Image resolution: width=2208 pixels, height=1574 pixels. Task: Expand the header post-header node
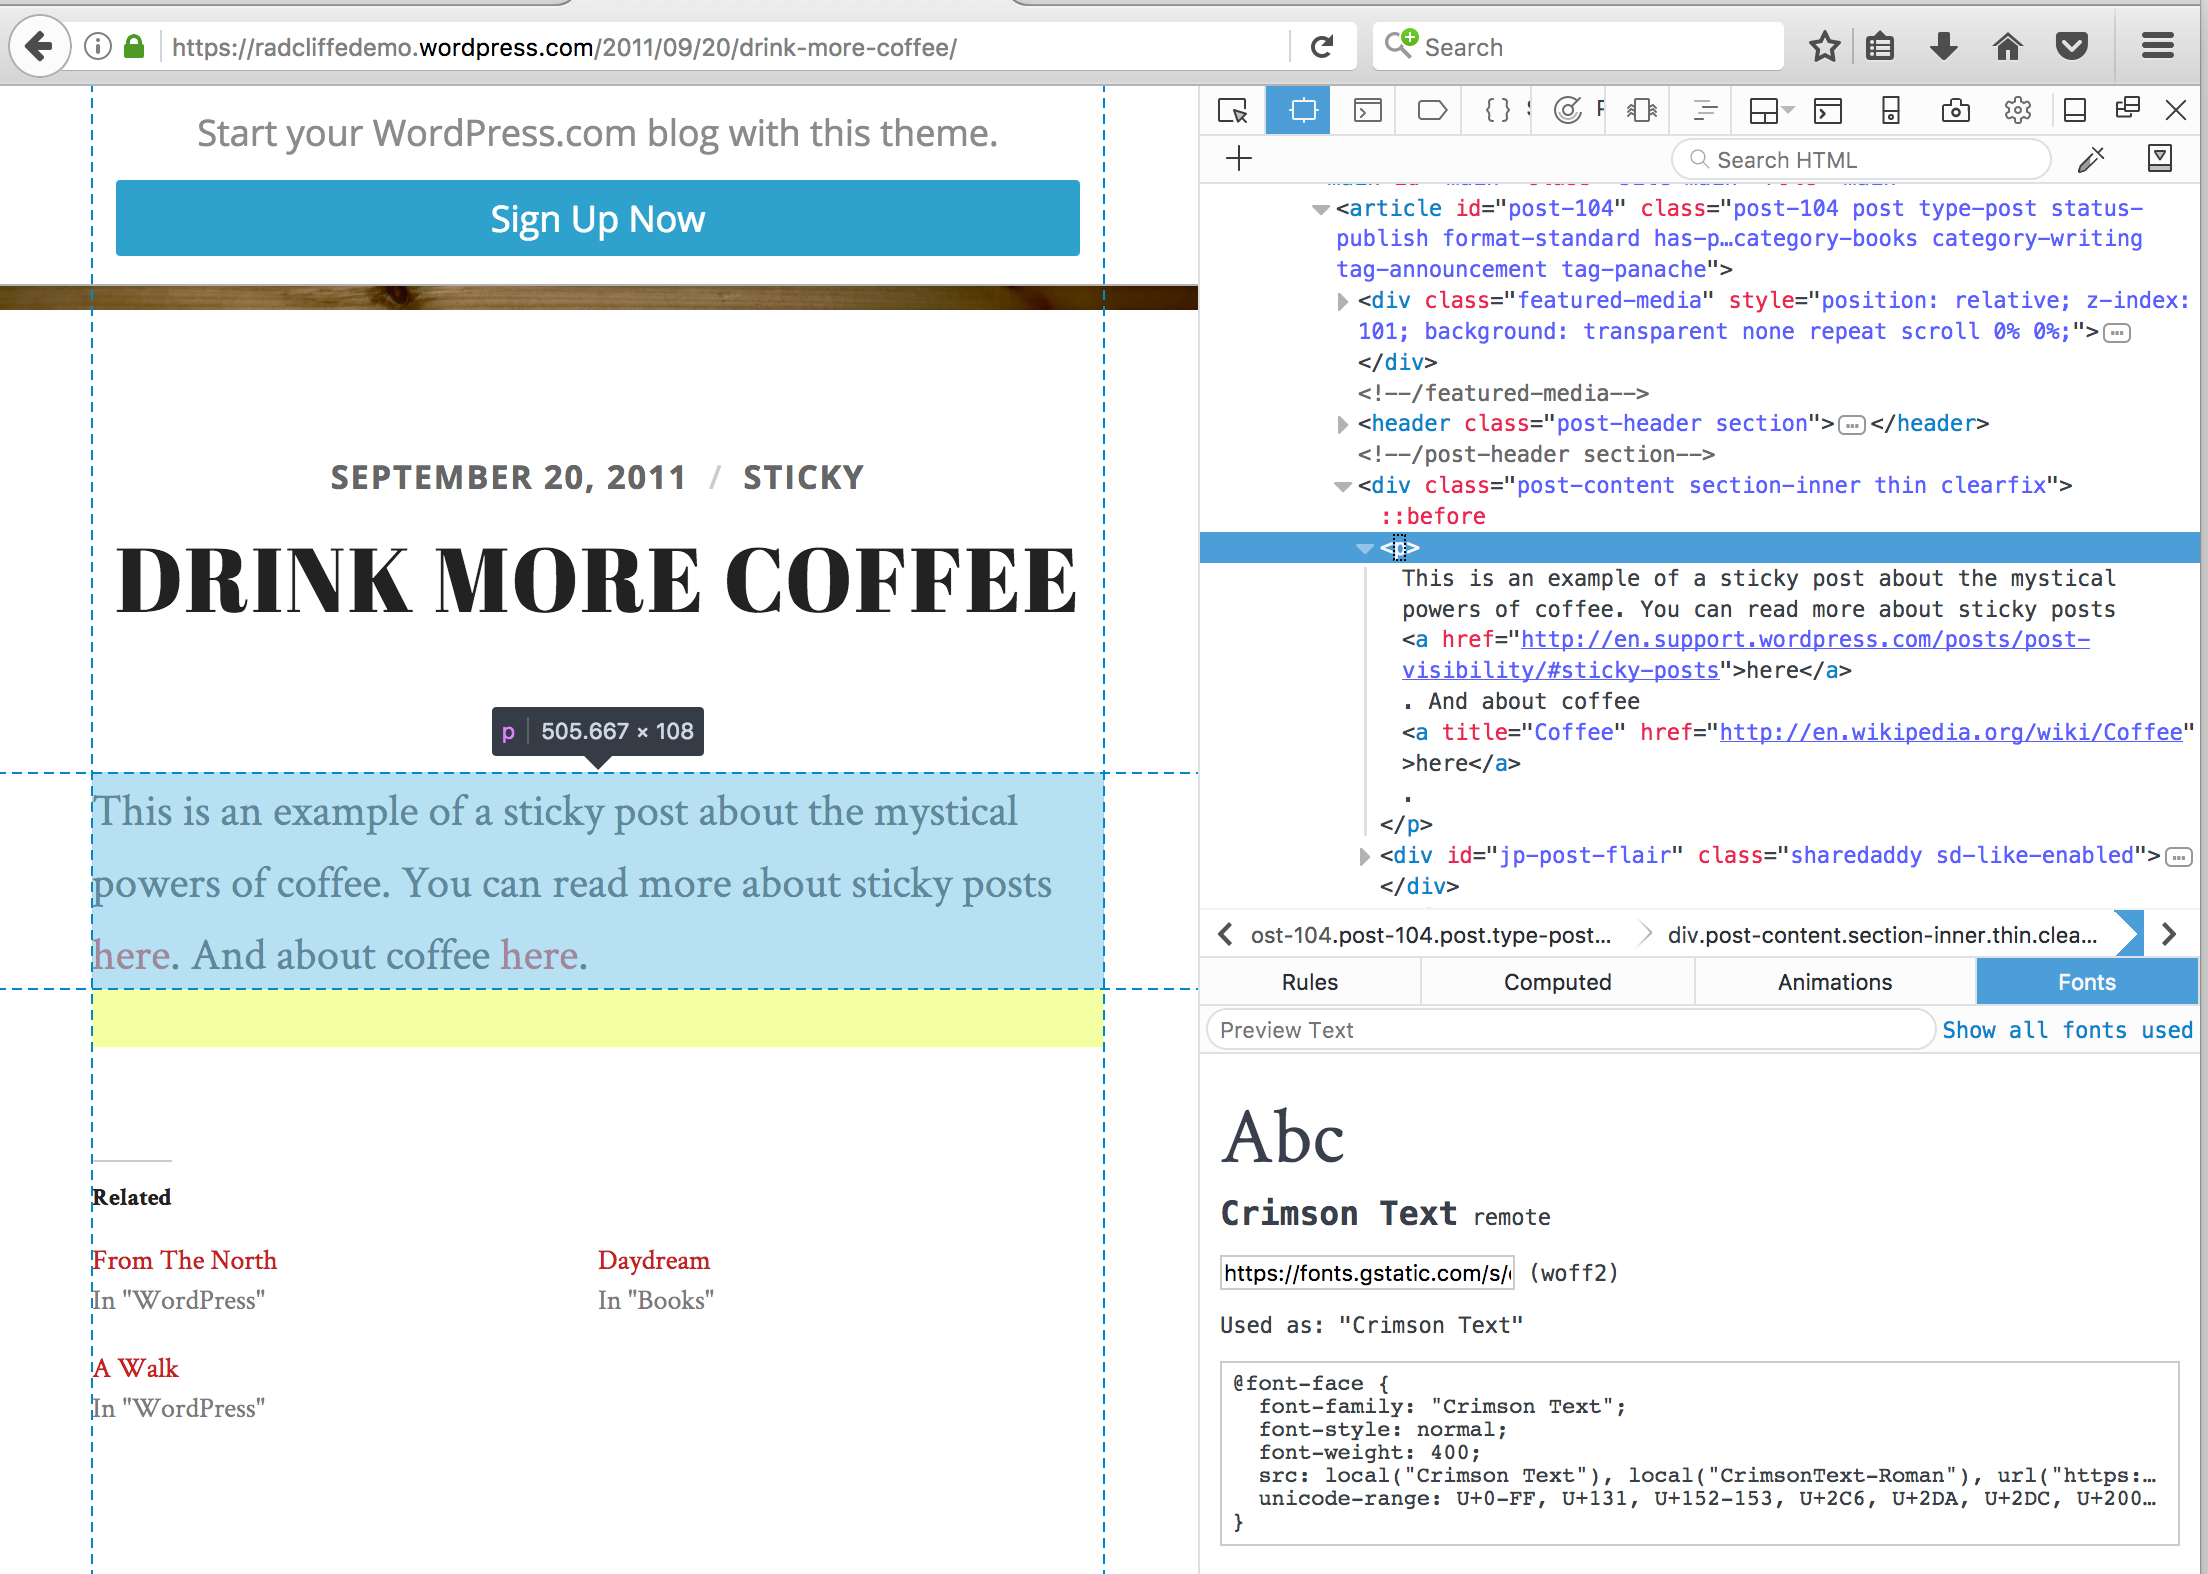(x=1343, y=424)
